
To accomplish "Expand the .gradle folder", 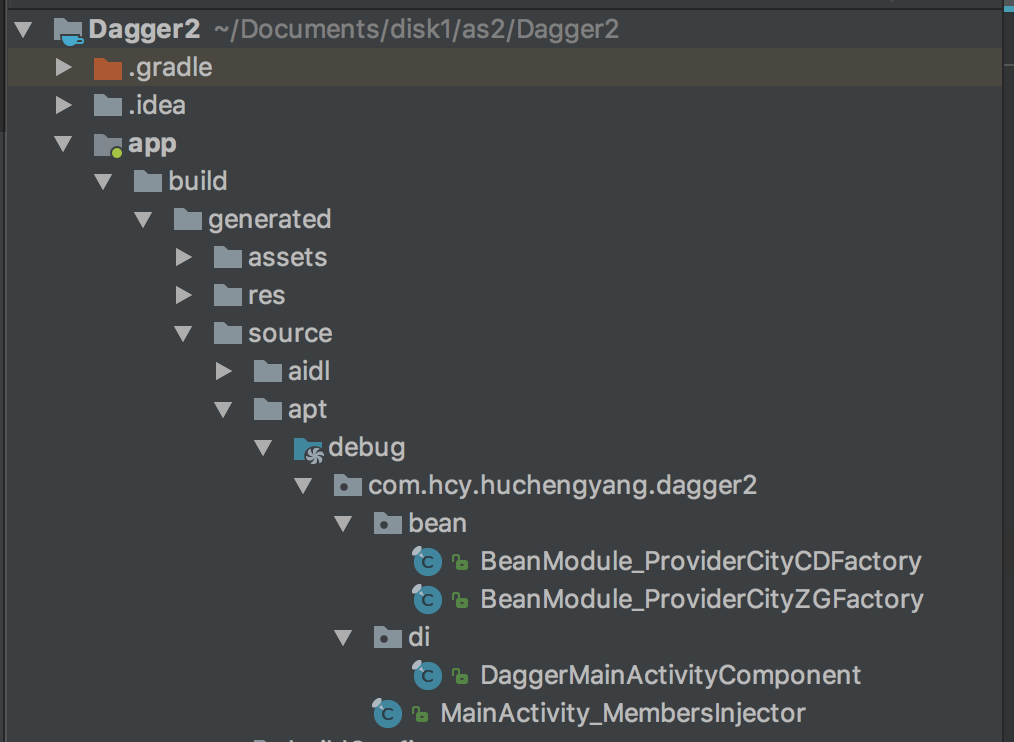I will click(x=64, y=68).
